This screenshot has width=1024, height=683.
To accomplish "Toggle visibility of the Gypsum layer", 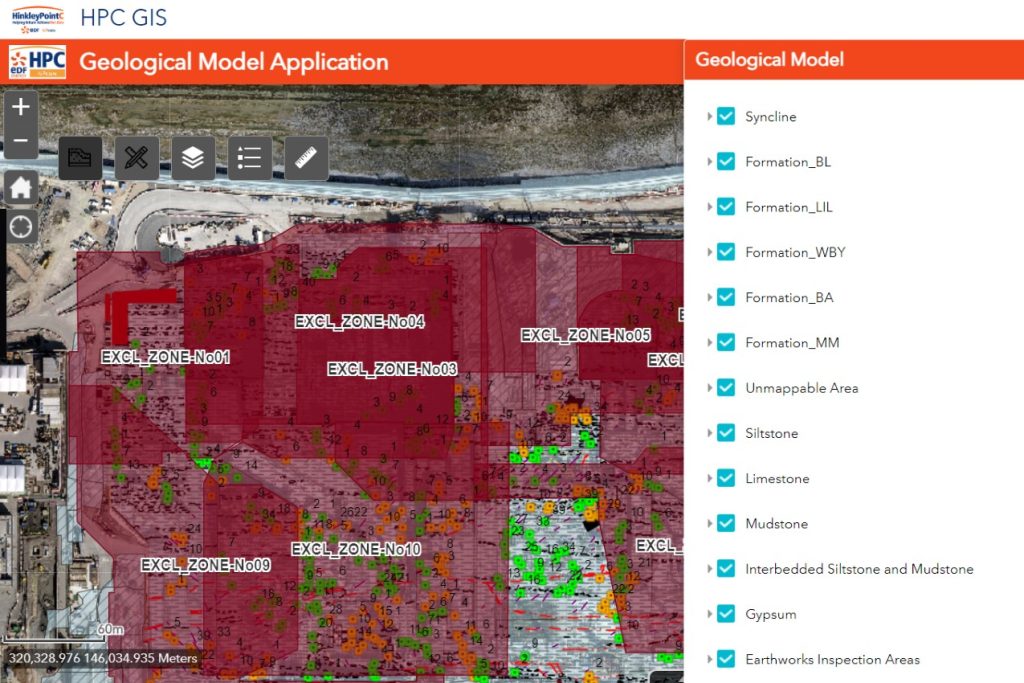I will coord(725,614).
